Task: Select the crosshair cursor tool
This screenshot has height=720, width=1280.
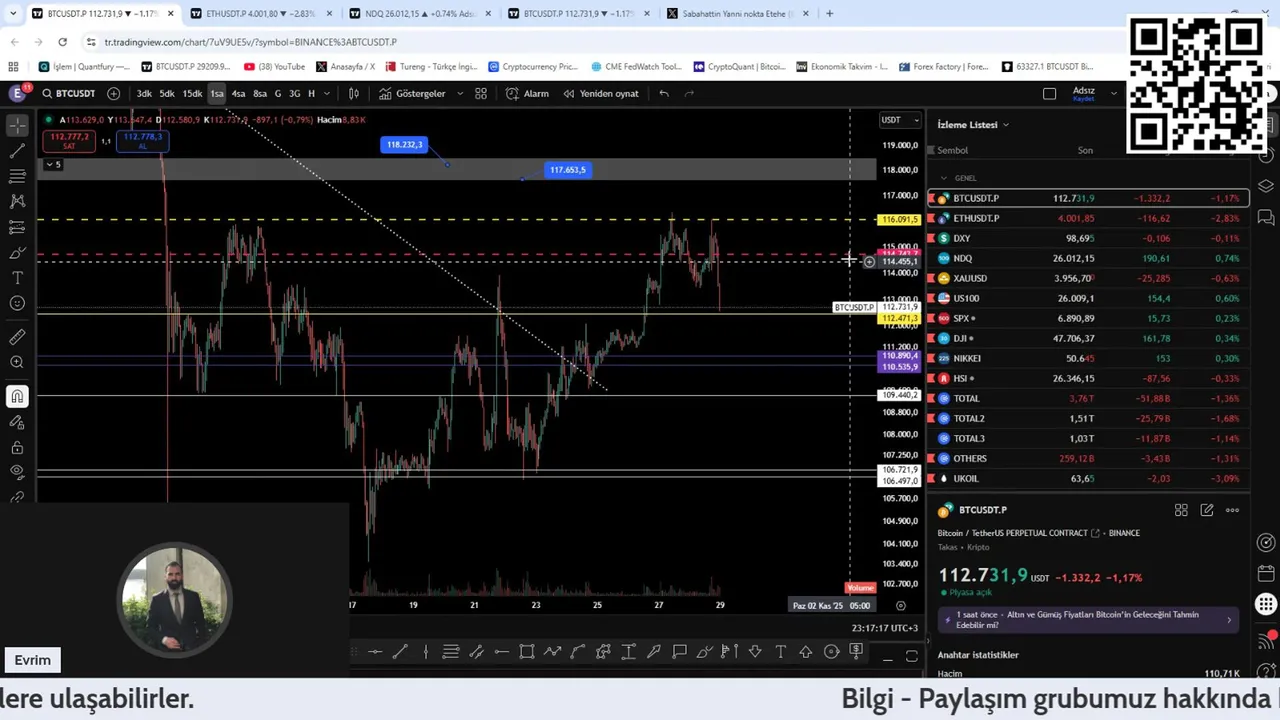Action: (17, 126)
